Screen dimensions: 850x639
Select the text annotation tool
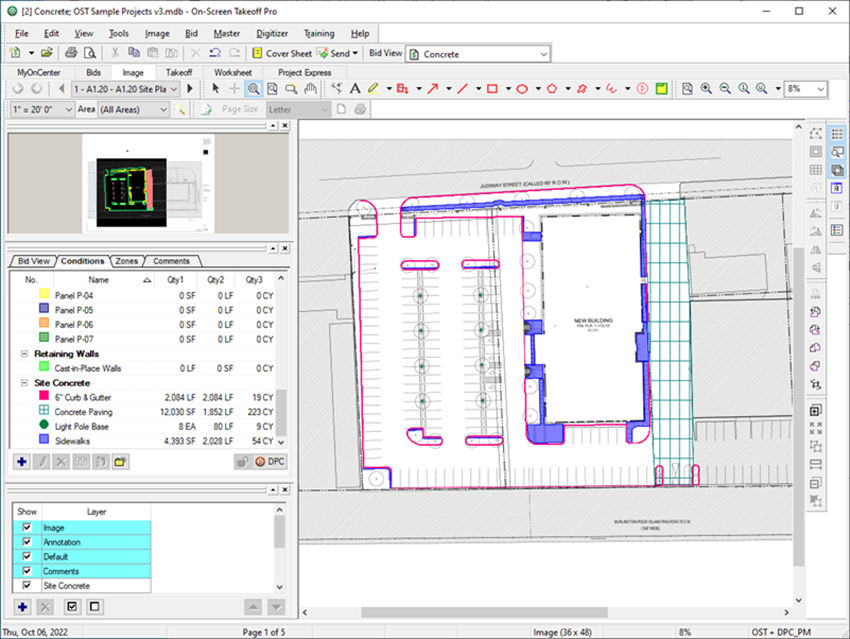point(354,89)
